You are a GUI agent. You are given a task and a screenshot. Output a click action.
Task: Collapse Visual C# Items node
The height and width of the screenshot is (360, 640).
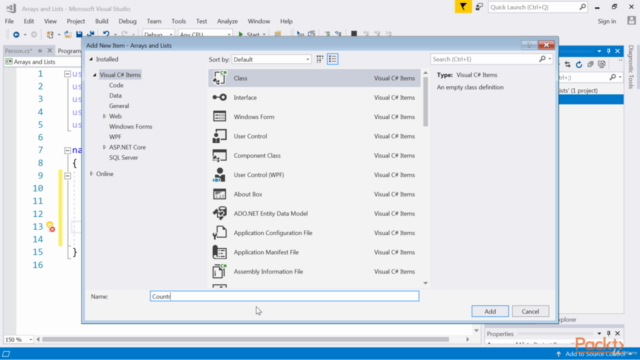click(95, 75)
